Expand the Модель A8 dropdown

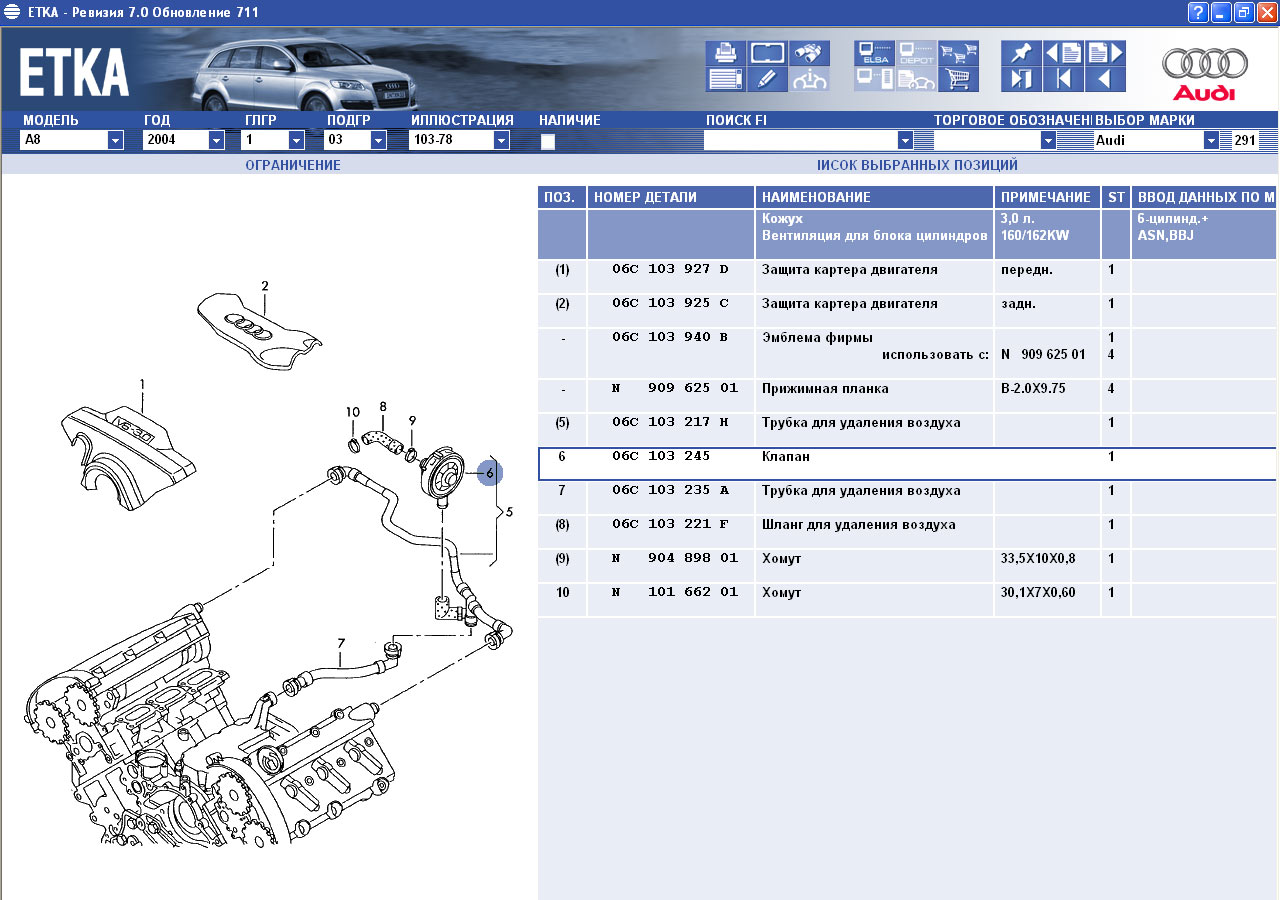click(x=115, y=141)
